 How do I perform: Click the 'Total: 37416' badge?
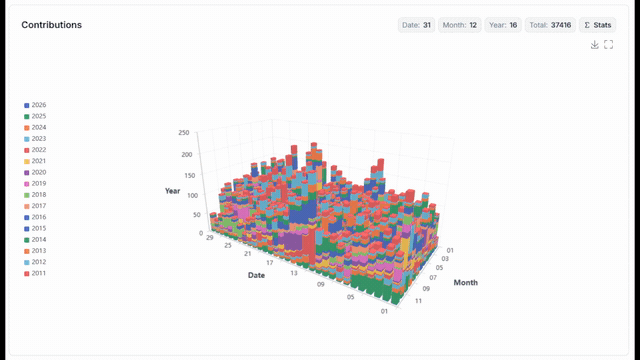pos(550,25)
